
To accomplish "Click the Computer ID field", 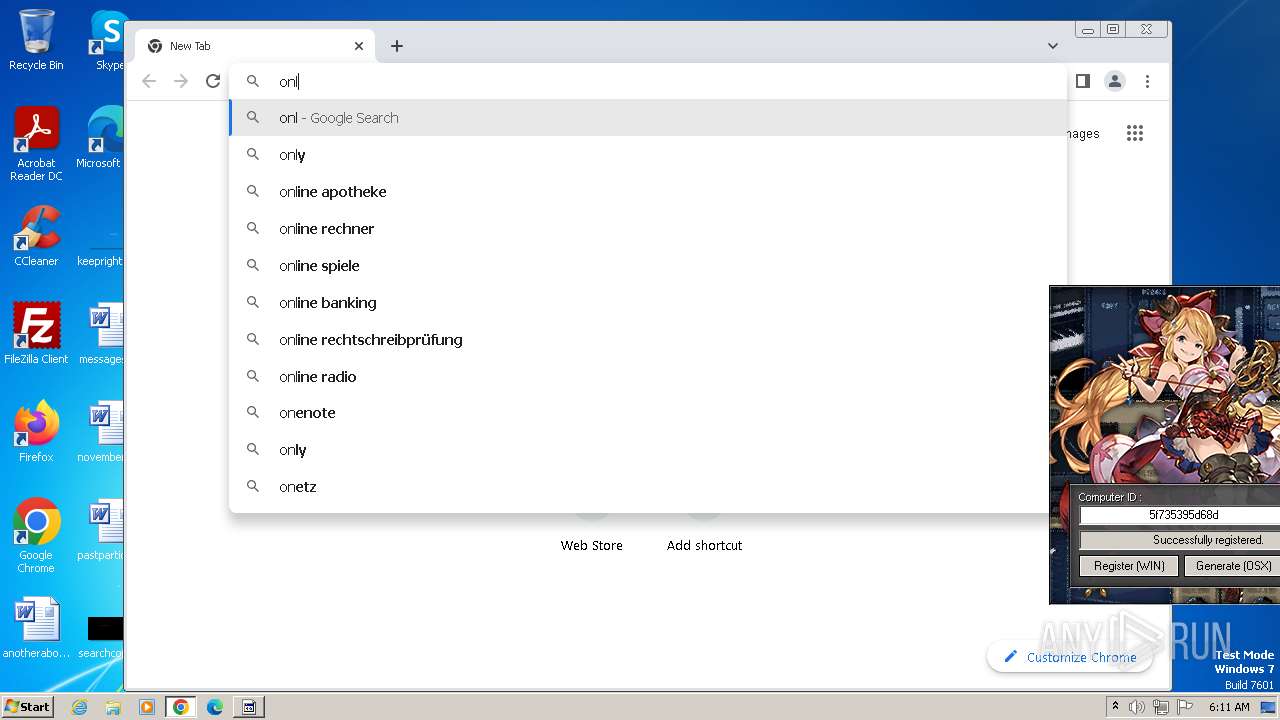I will pyautogui.click(x=1180, y=515).
